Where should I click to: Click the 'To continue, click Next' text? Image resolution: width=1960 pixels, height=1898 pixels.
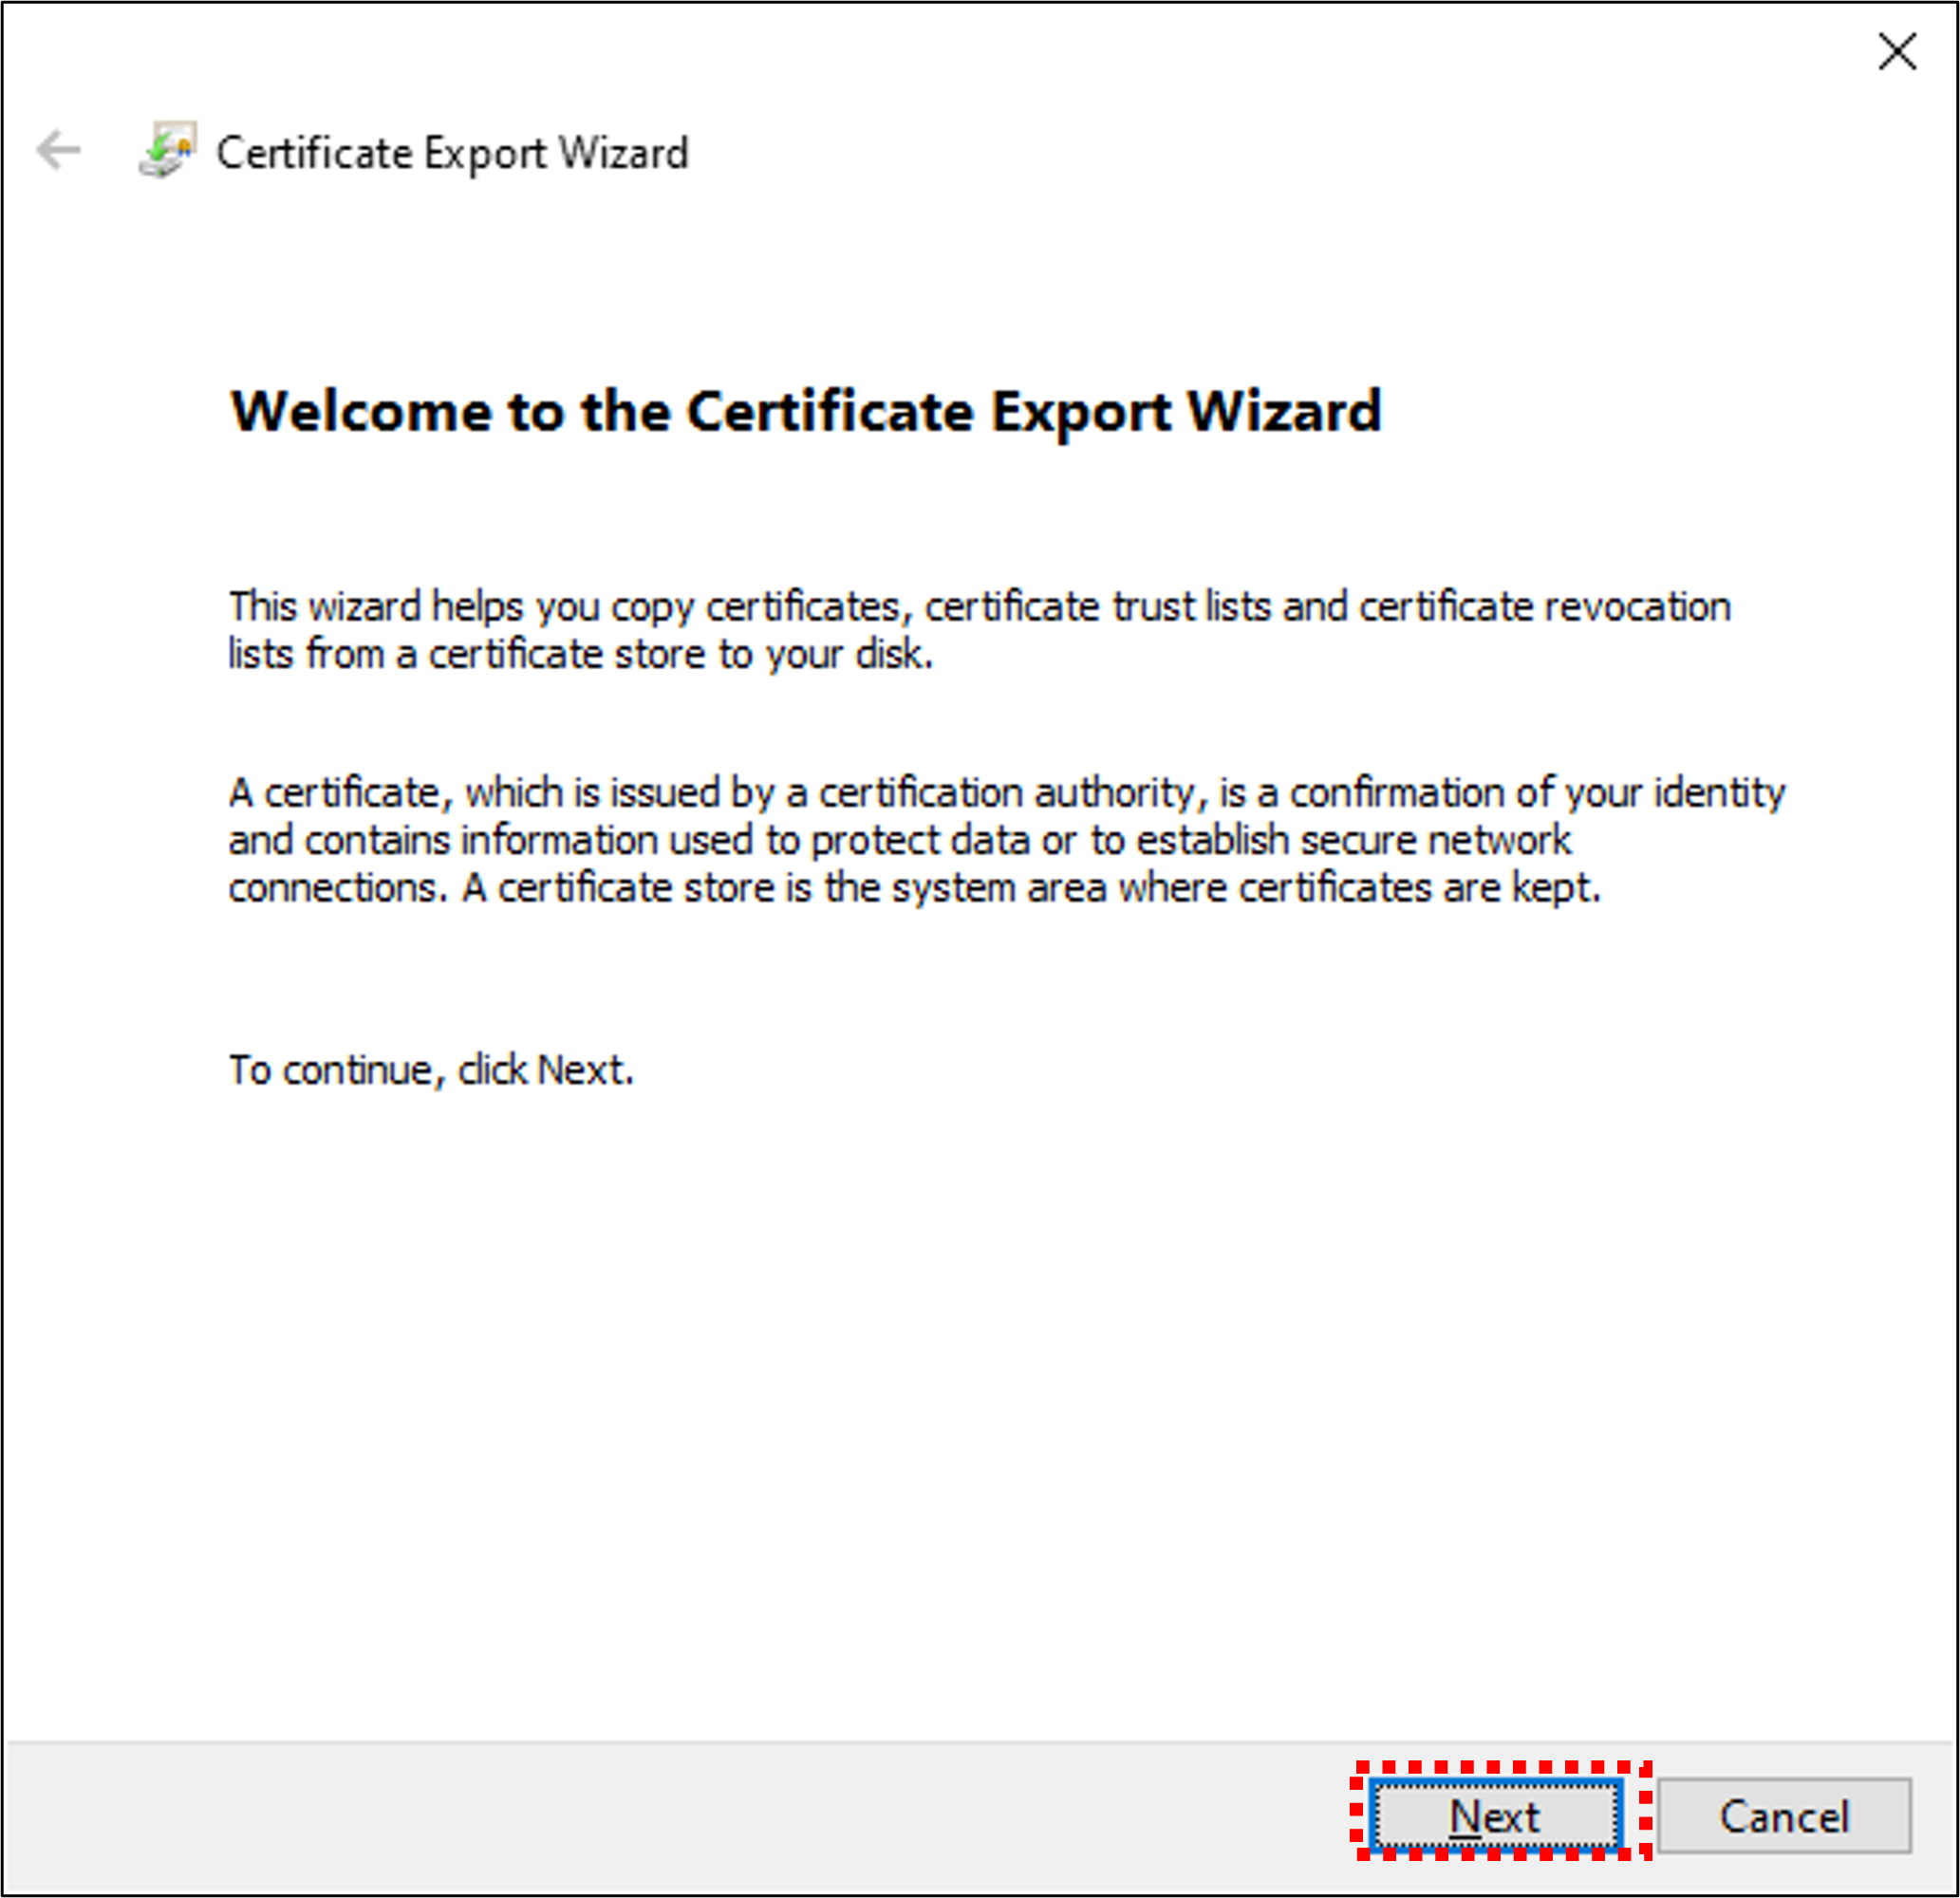(x=430, y=1068)
